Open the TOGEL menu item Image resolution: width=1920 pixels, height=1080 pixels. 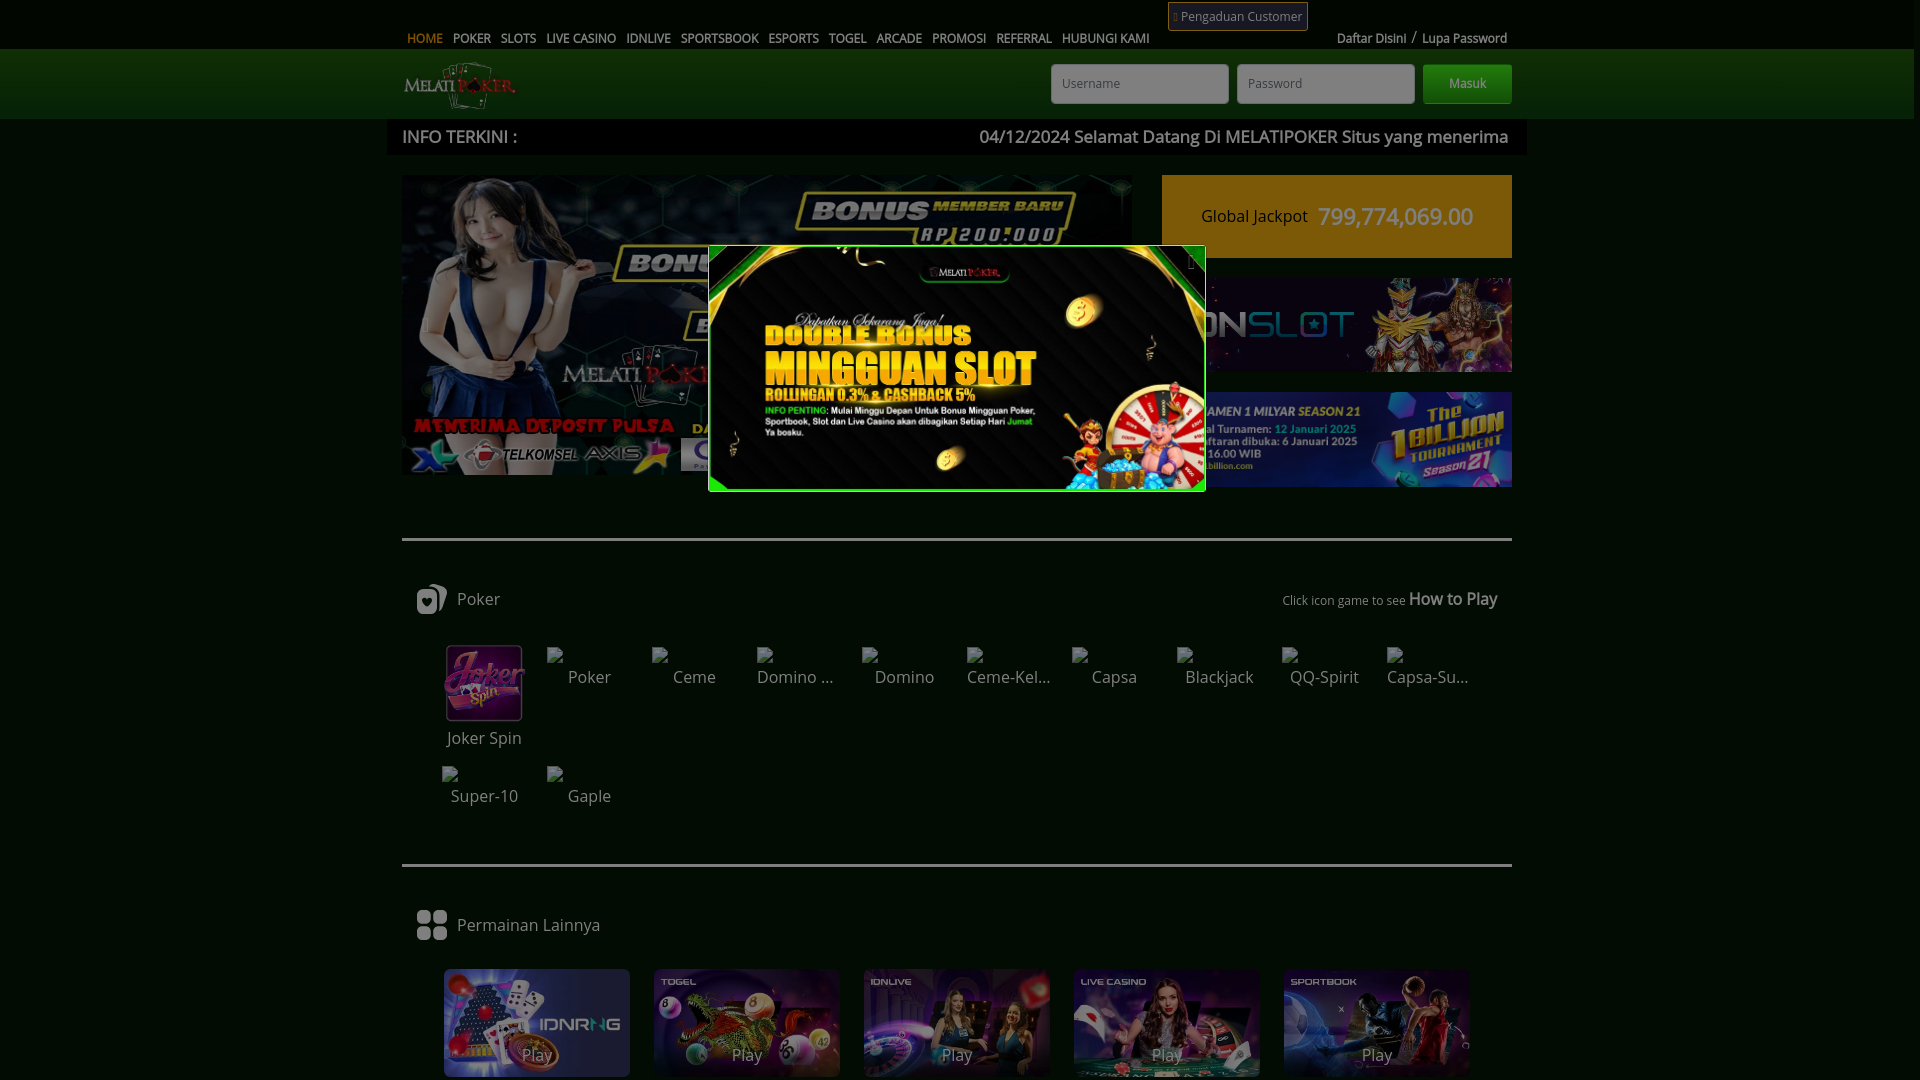tap(847, 38)
